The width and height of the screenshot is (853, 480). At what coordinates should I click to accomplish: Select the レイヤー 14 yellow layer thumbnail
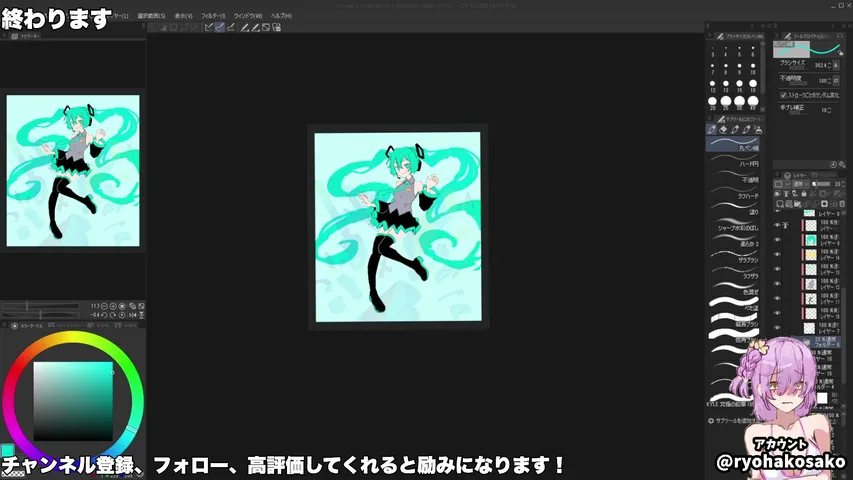pos(811,254)
